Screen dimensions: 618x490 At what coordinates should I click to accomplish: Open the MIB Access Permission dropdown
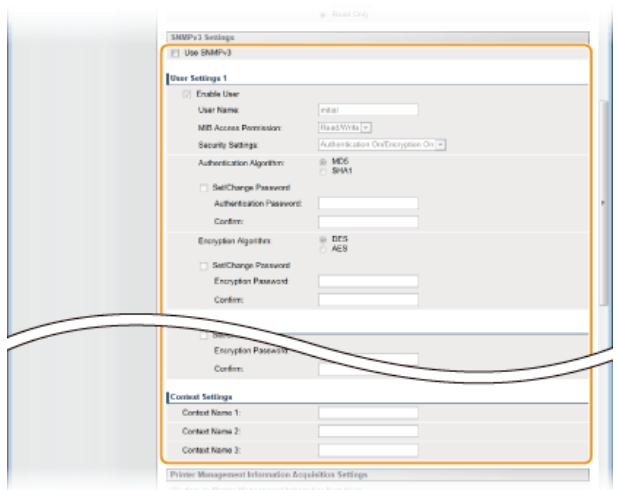click(345, 128)
